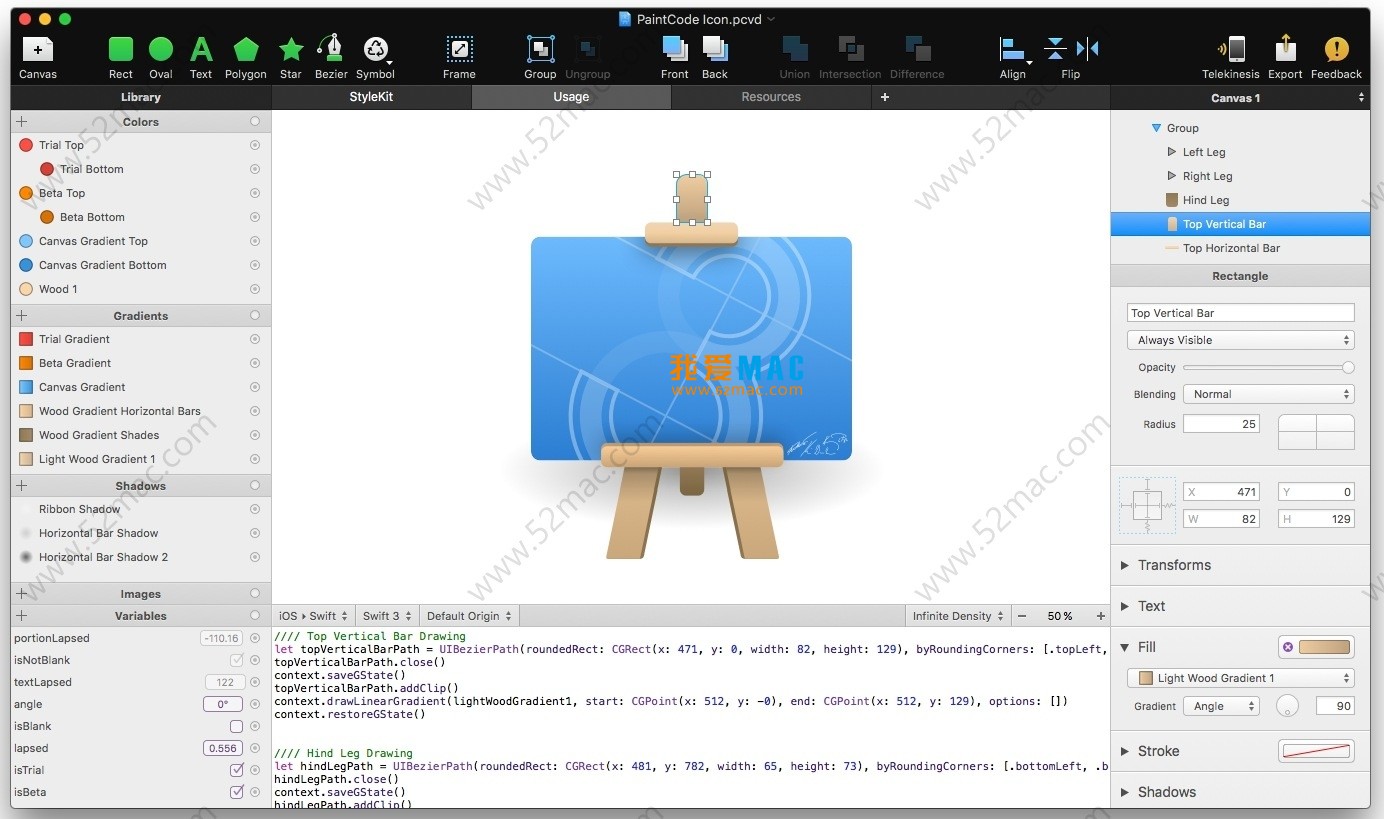Select Horizontal Bar Shadow 2 item
Screen dimensions: 1384x819
click(140, 557)
